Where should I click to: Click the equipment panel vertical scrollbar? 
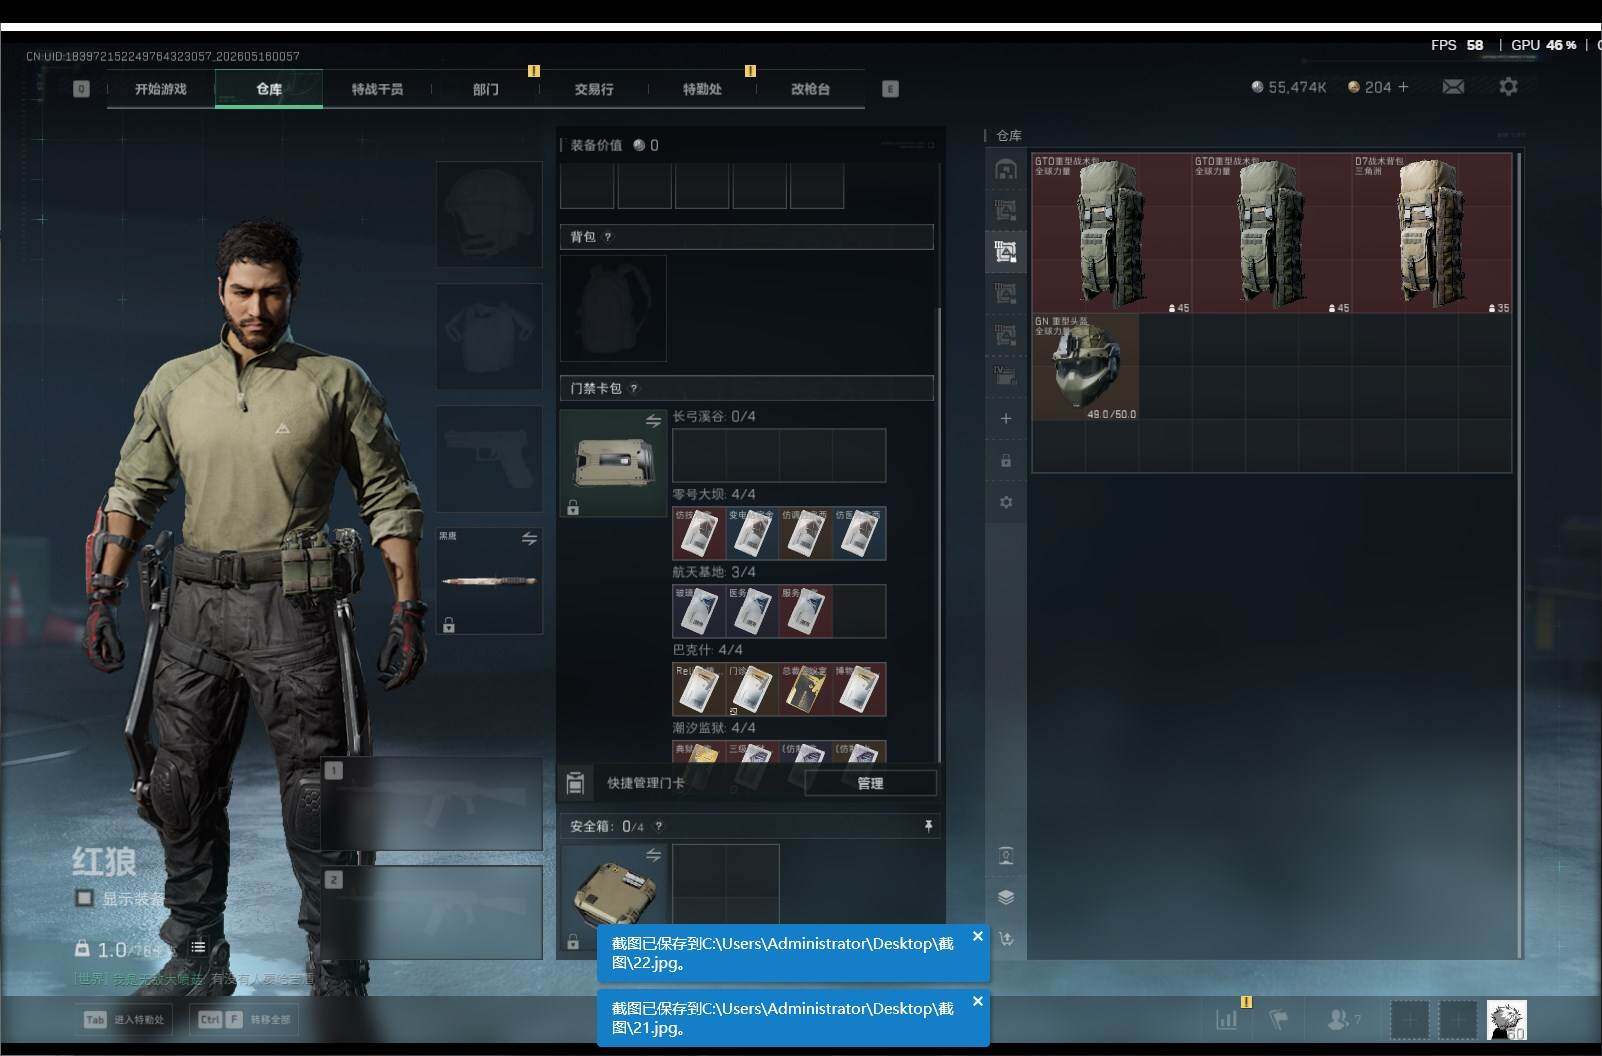pos(938,535)
